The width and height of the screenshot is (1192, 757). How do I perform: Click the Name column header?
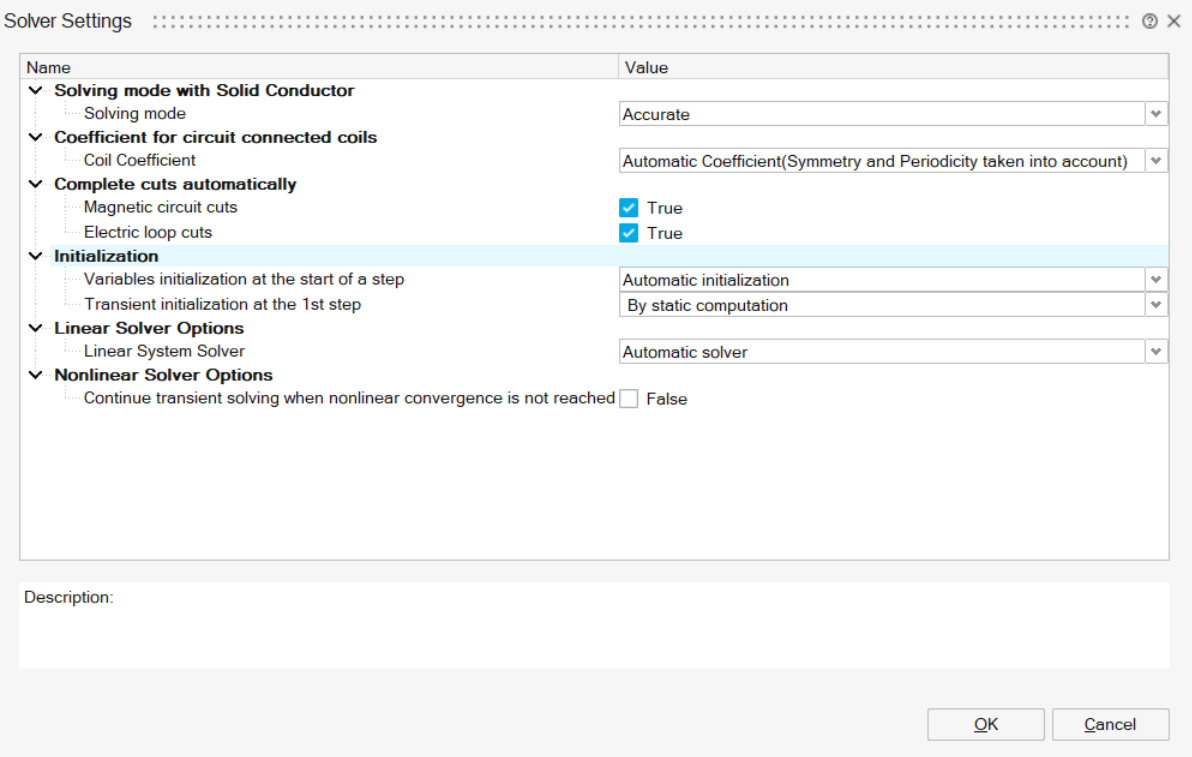click(319, 67)
